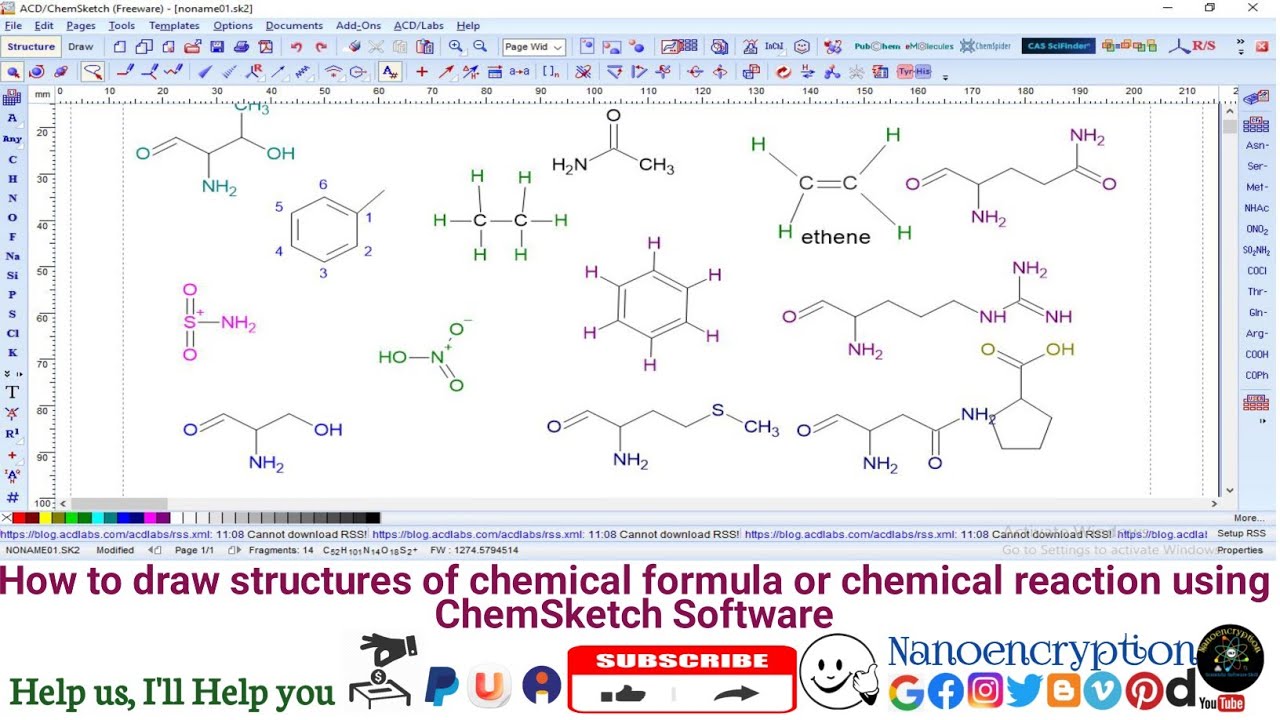The height and width of the screenshot is (720, 1280).
Task: Open the Edit menu
Action: coord(44,25)
